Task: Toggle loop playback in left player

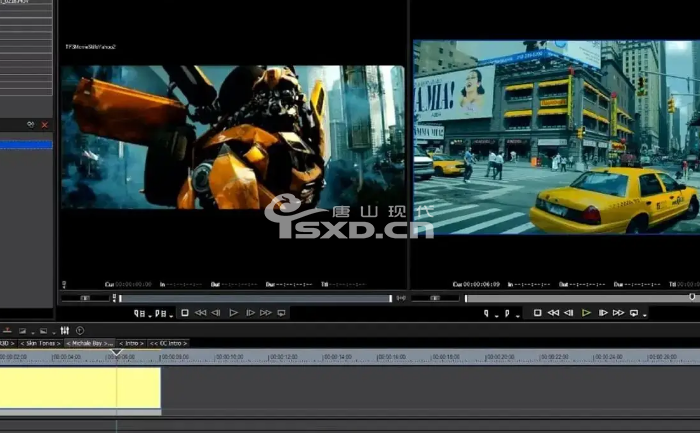Action: 281,313
